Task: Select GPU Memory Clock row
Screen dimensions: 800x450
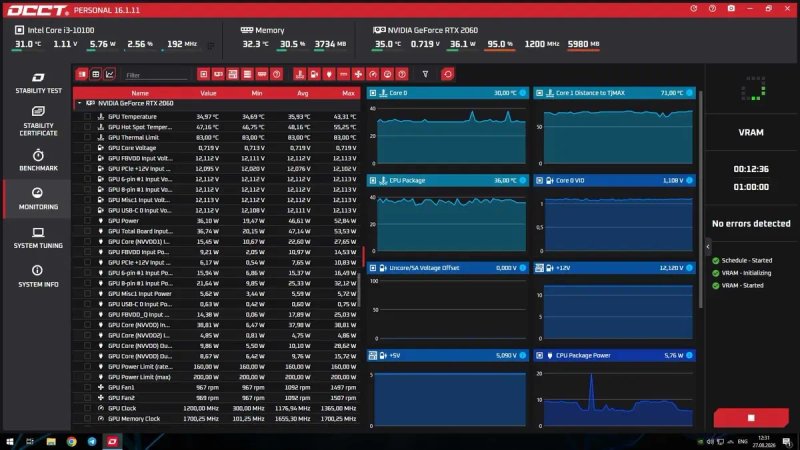Action: [216, 419]
